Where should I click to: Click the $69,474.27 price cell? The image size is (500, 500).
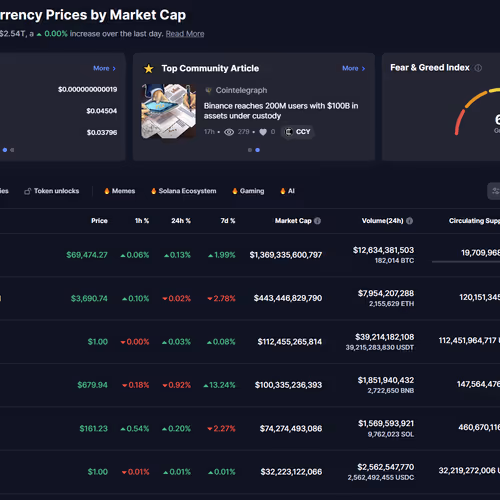[87, 255]
